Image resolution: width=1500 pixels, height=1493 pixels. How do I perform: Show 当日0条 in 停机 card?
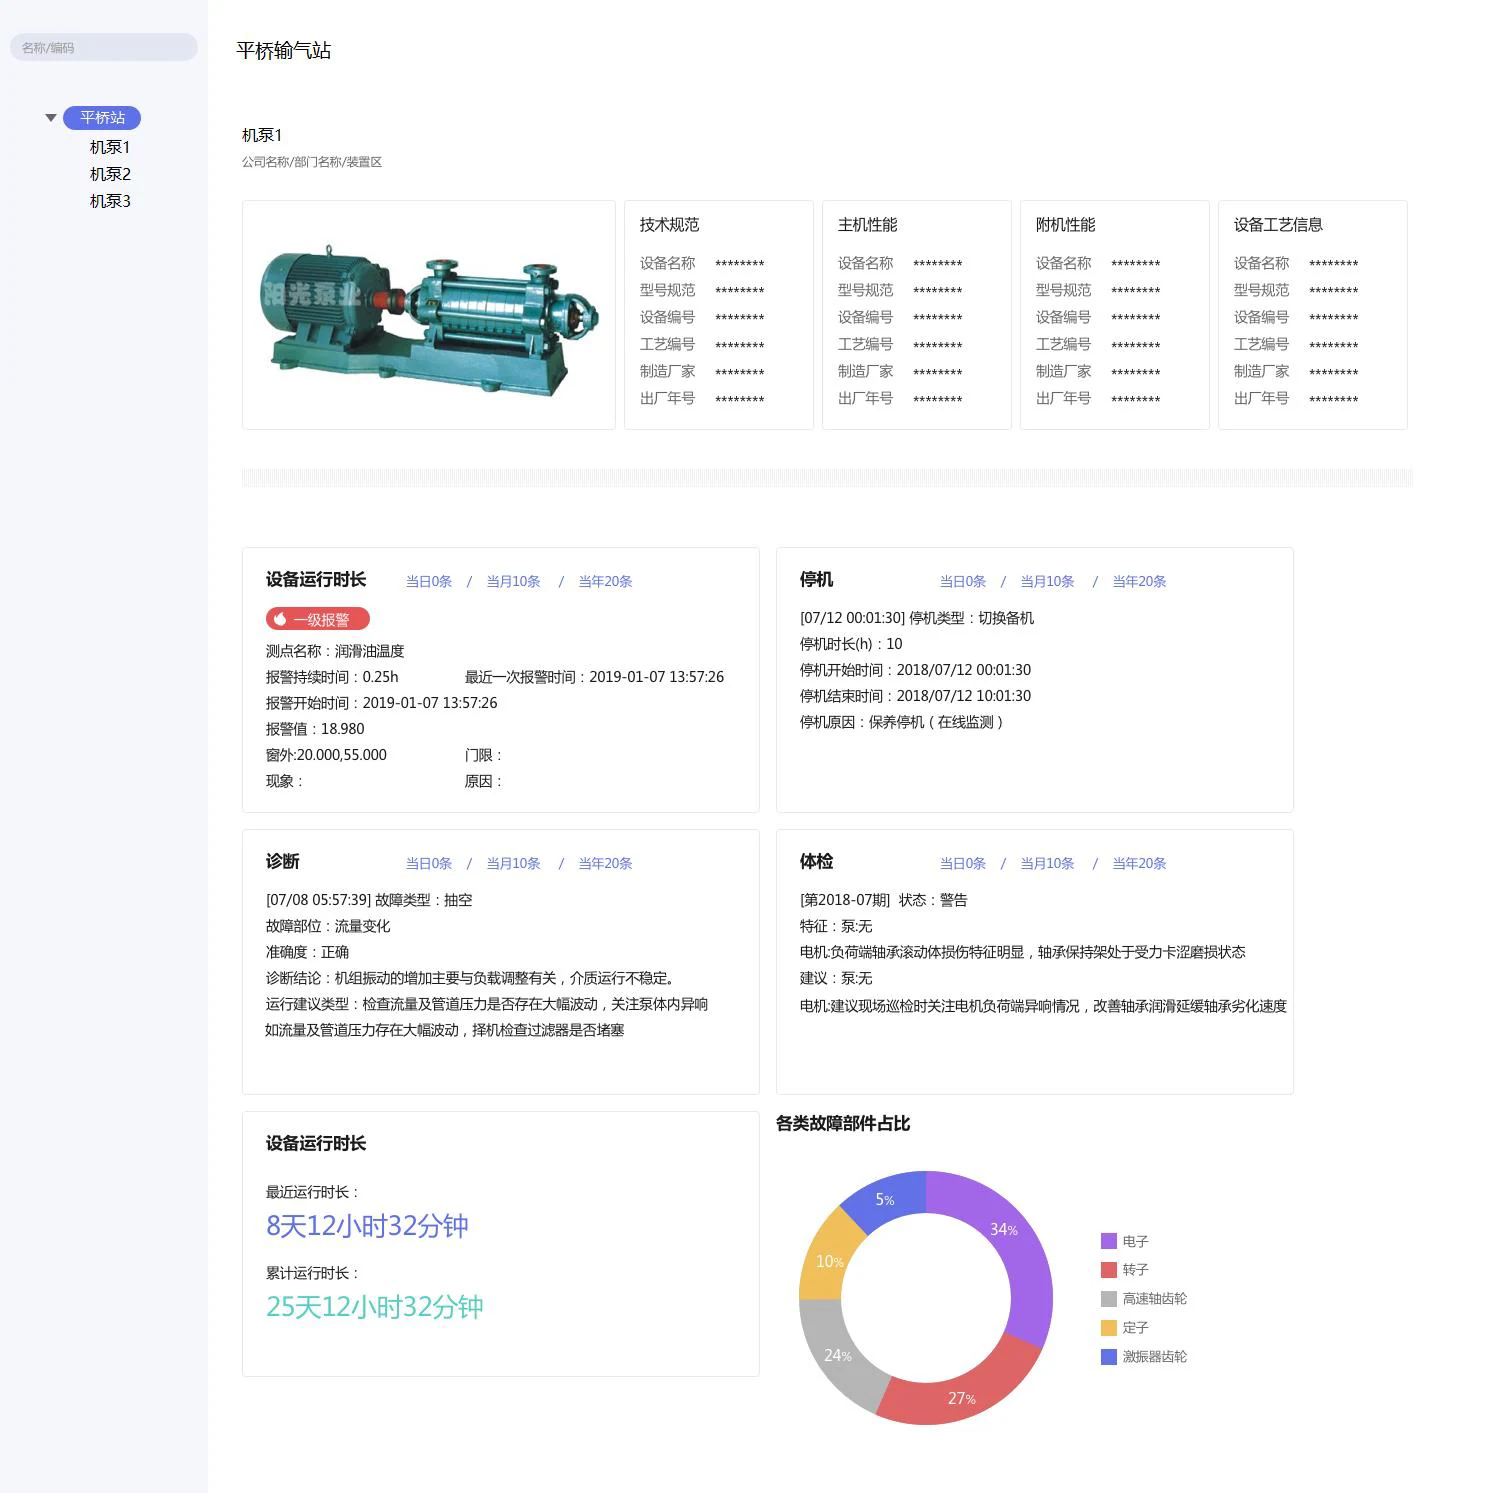click(x=963, y=581)
